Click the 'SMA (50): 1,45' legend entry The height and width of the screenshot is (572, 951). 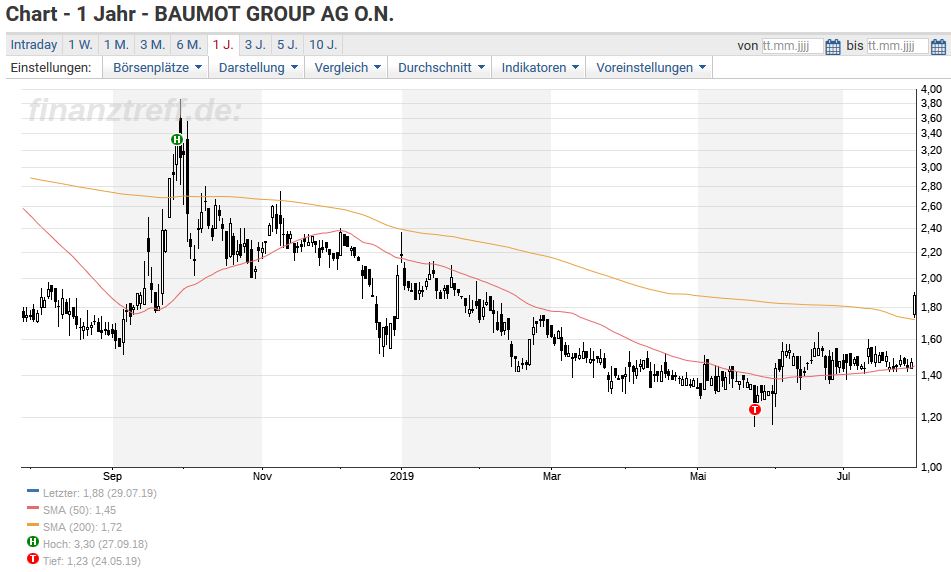pyautogui.click(x=79, y=510)
